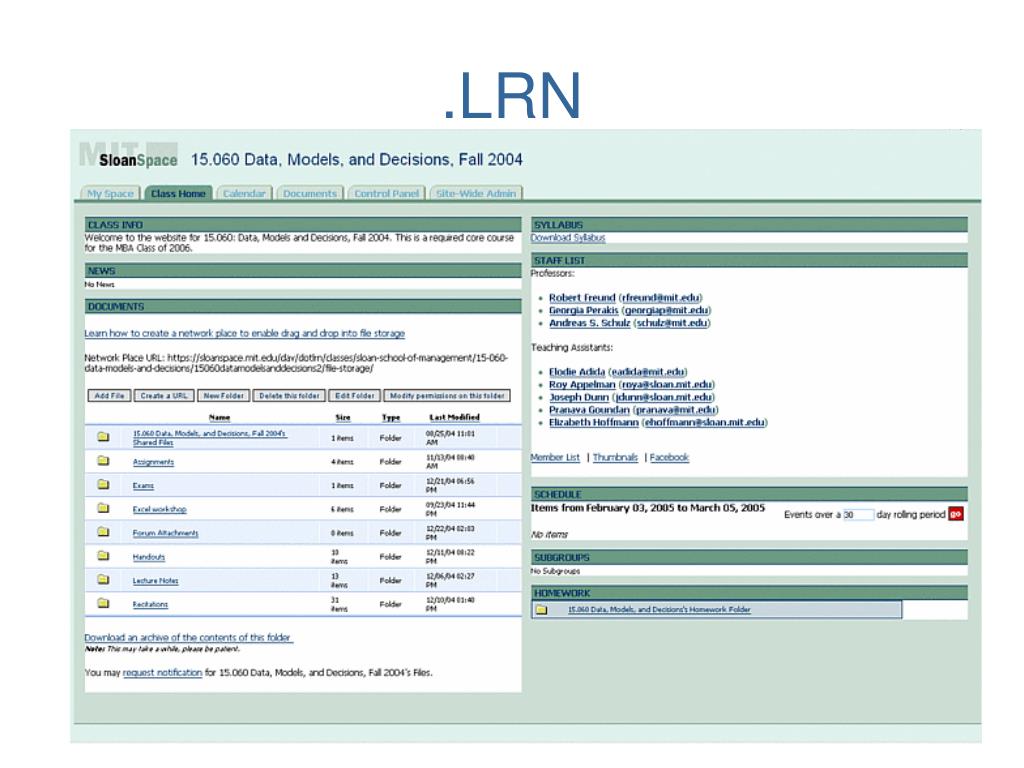Screen dimensions: 1024x768
Task: Click the Create a URL button
Action: coord(163,396)
